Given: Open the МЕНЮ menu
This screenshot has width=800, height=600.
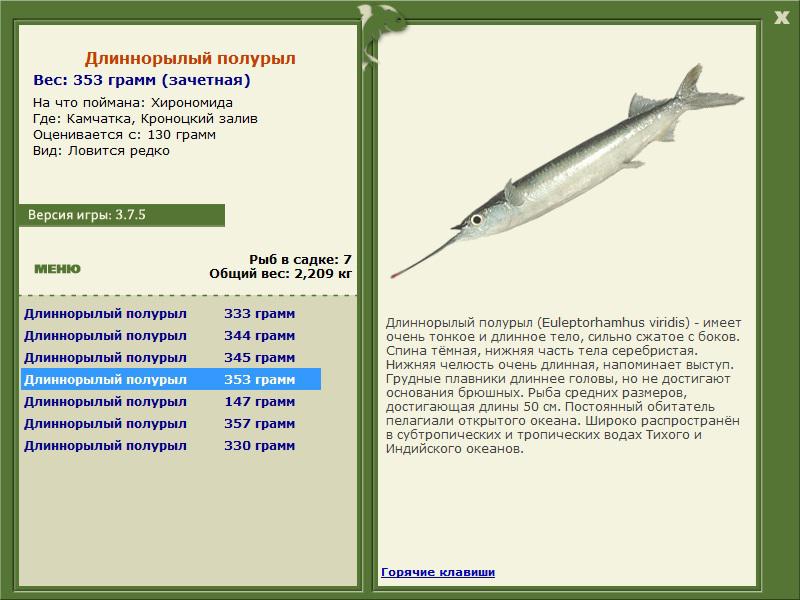Looking at the screenshot, I should pyautogui.click(x=57, y=269).
